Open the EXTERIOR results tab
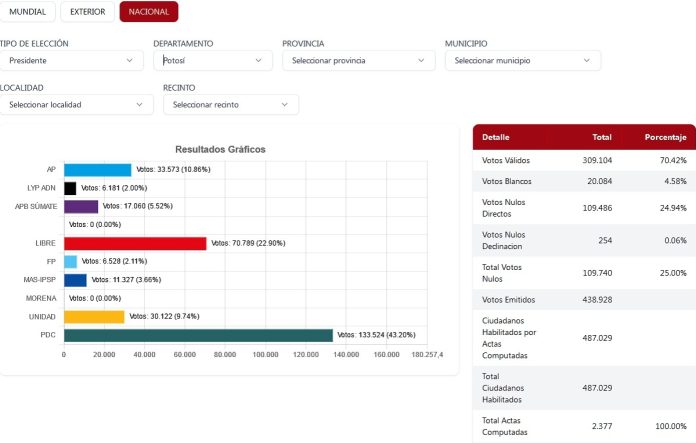The image size is (696, 443). point(87,12)
